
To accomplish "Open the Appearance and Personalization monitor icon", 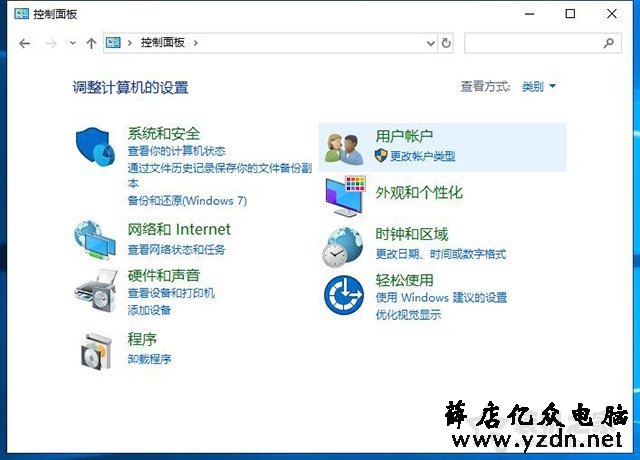I will 345,196.
